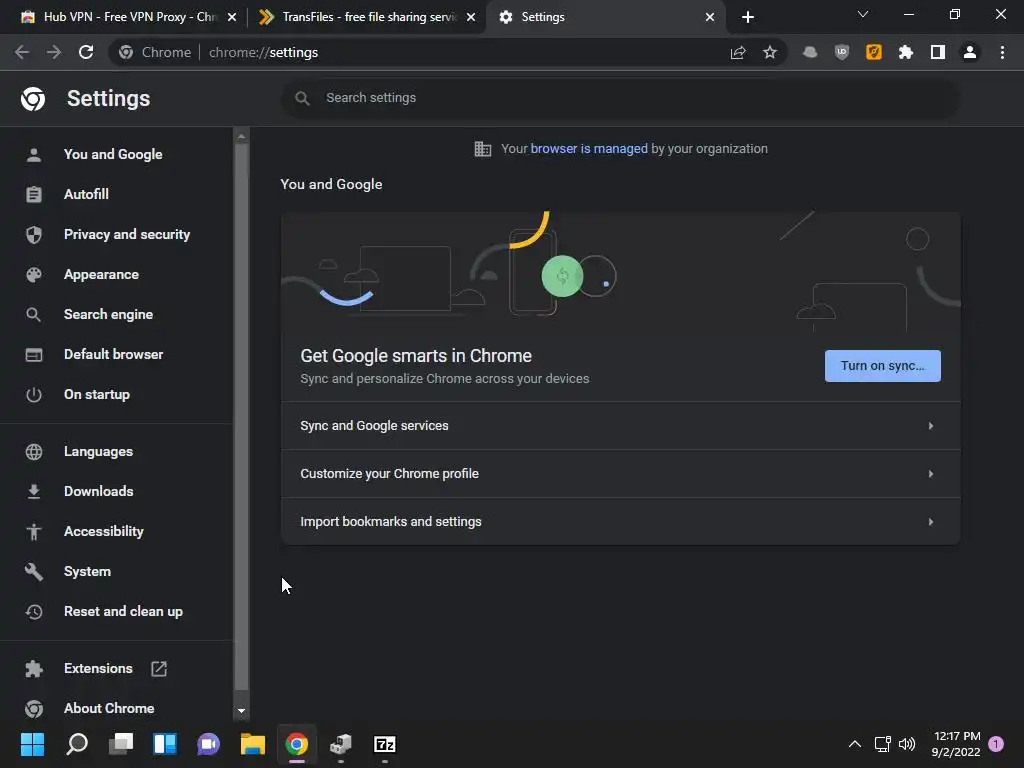This screenshot has width=1024, height=768.
Task: Go to System settings
Action: coord(88,572)
